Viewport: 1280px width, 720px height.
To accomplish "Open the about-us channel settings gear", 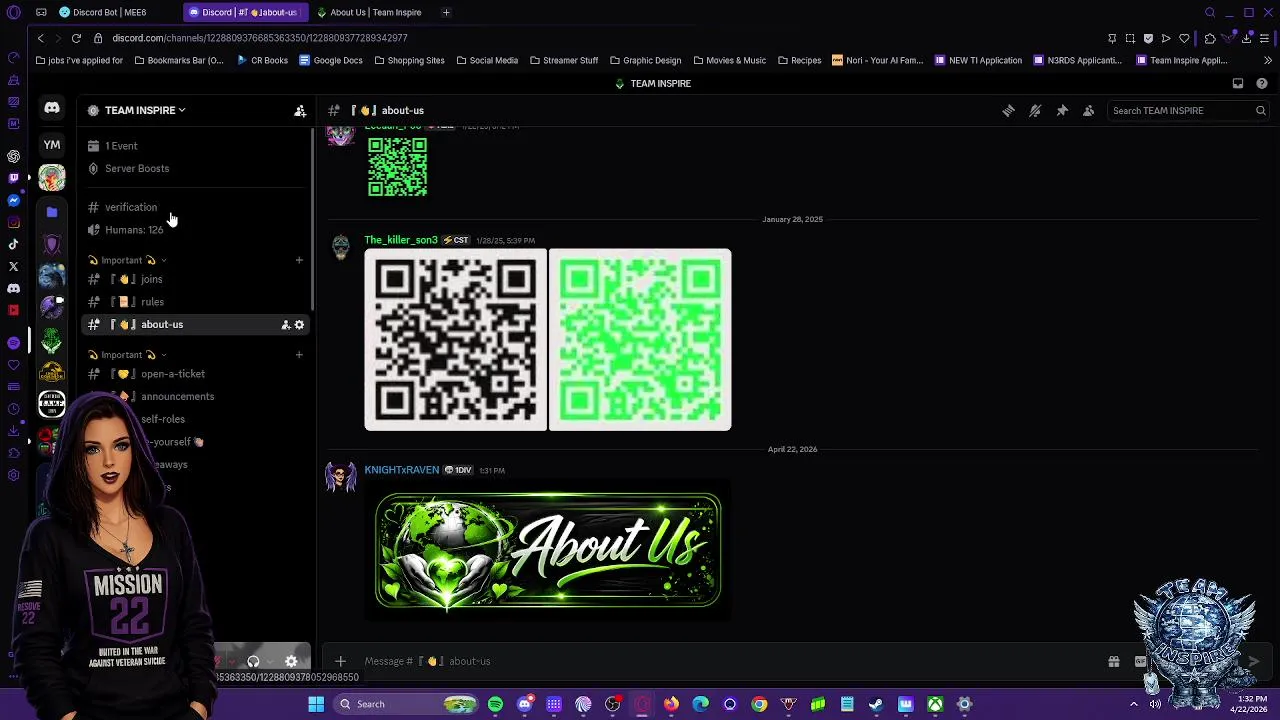I will (x=299, y=325).
